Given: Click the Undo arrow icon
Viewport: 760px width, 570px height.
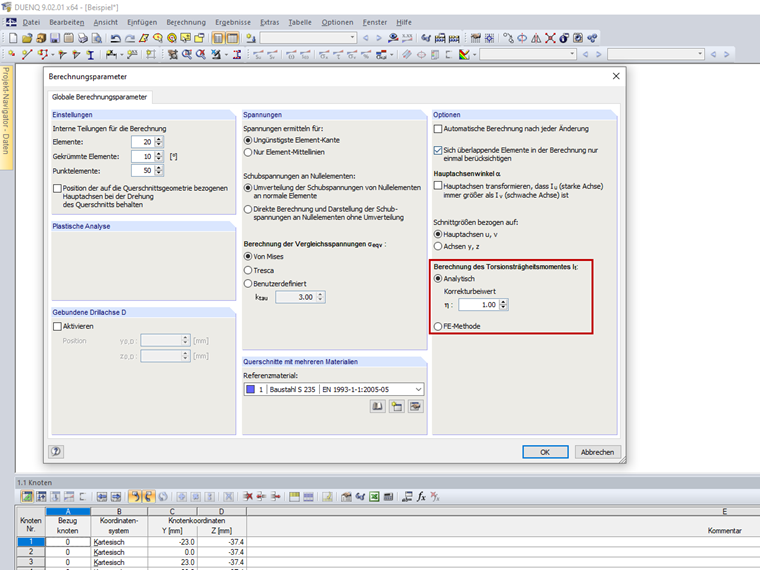Looking at the screenshot, I should coord(115,38).
